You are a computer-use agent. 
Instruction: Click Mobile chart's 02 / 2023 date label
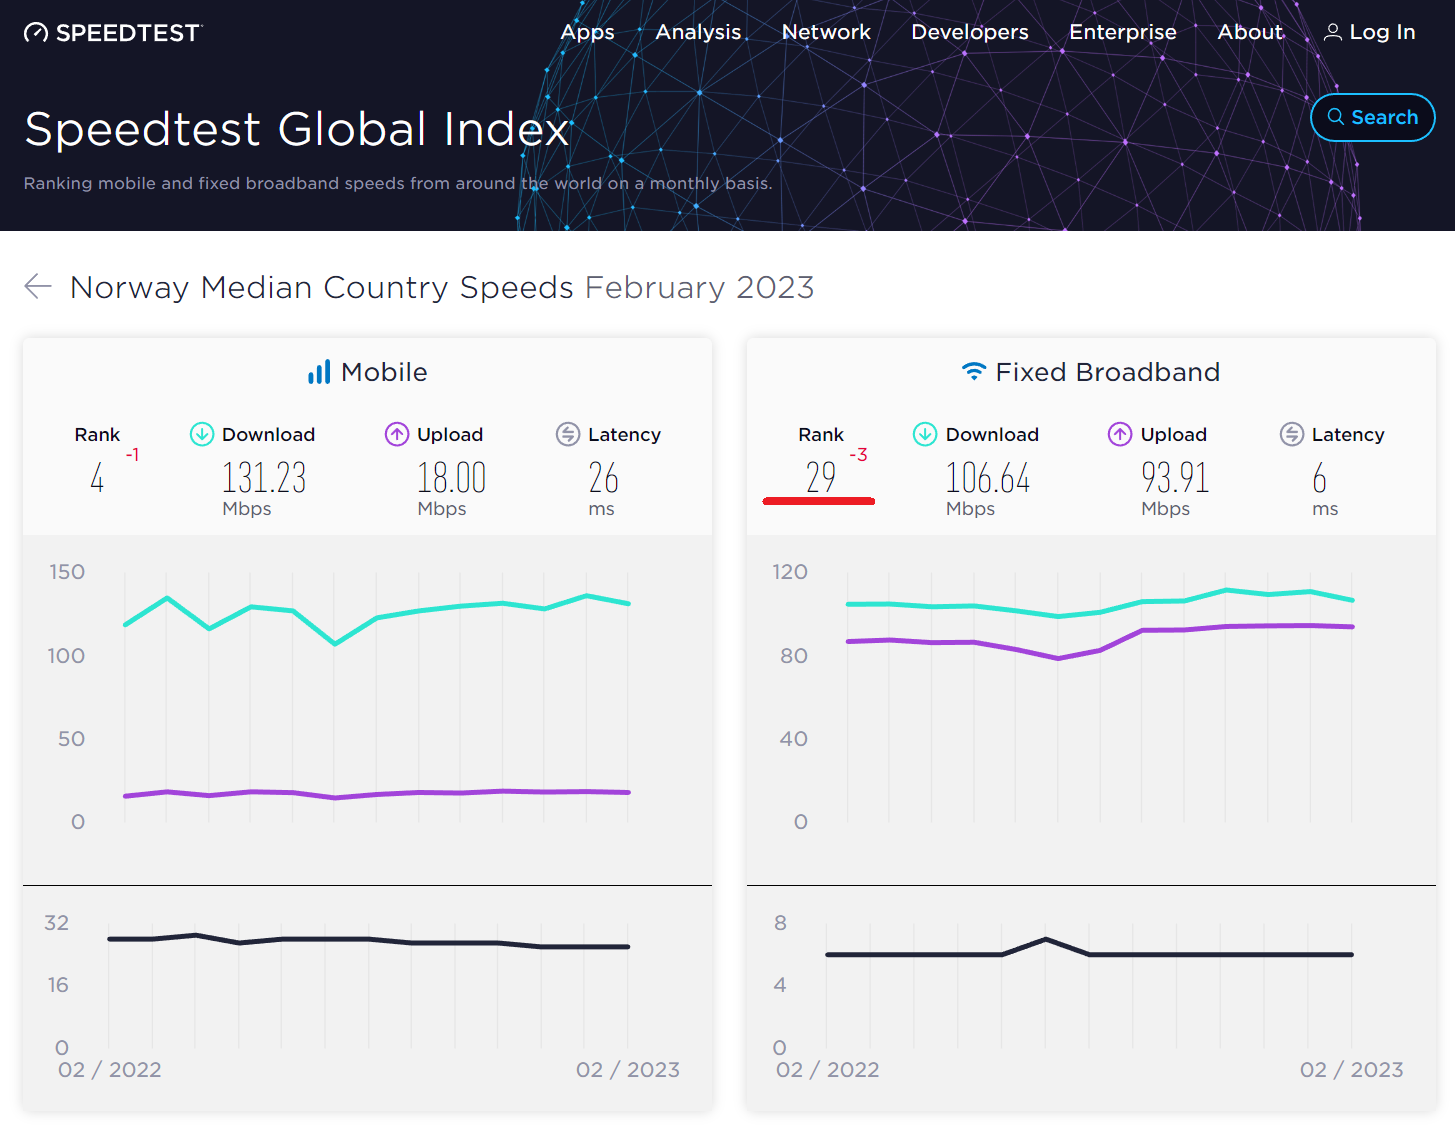(x=628, y=1070)
